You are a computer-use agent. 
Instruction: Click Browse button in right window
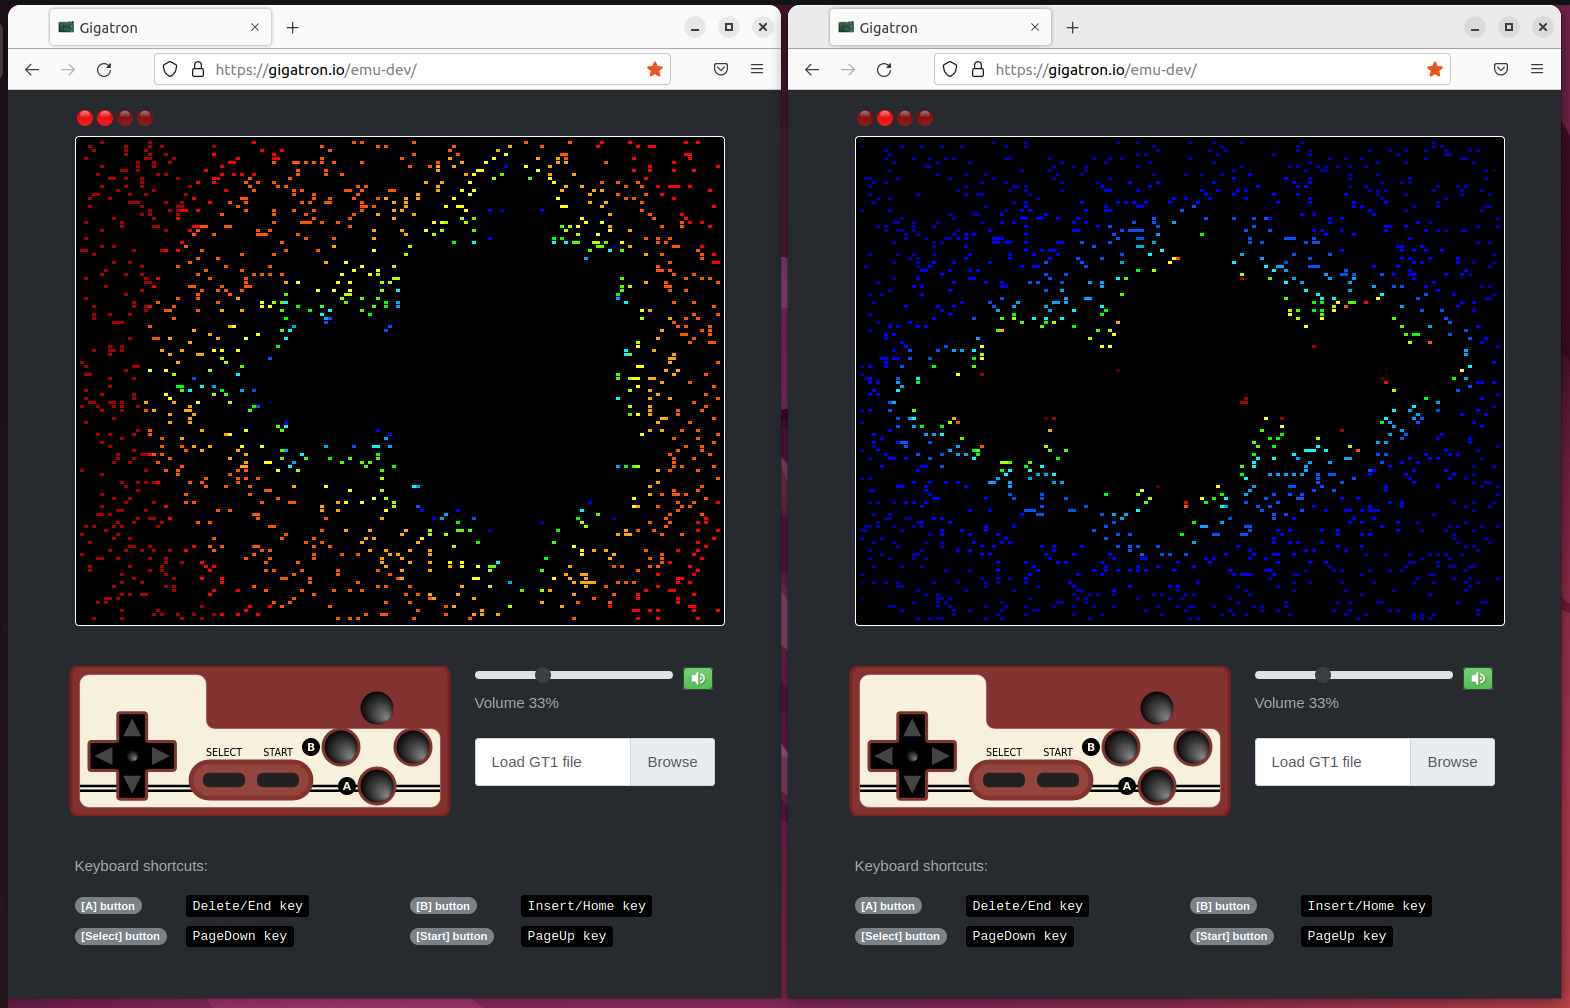pyautogui.click(x=1452, y=762)
